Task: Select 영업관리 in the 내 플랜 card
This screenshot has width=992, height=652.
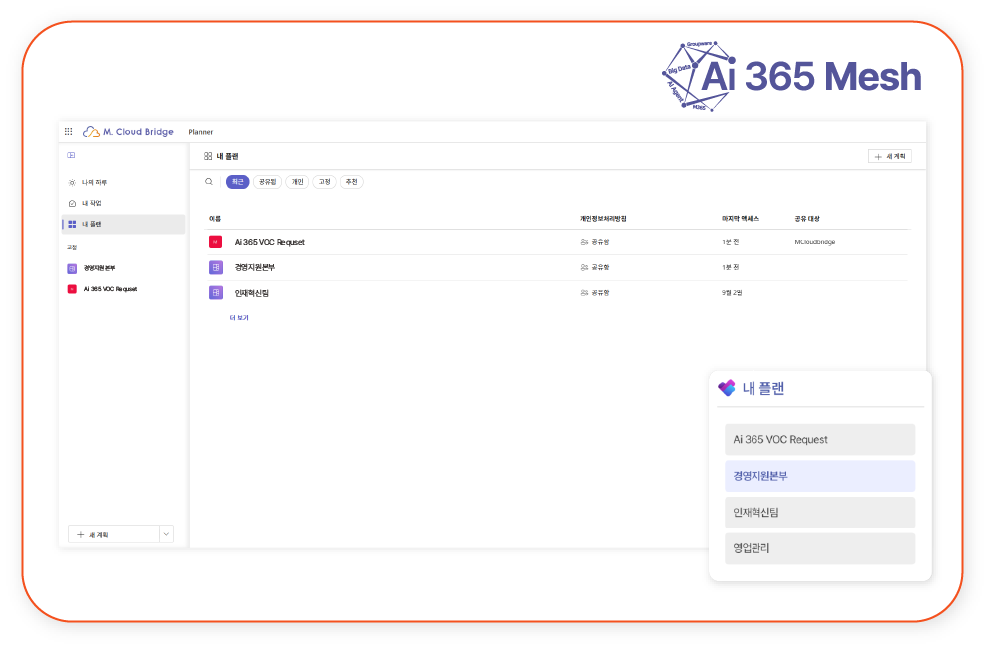Action: point(819,548)
